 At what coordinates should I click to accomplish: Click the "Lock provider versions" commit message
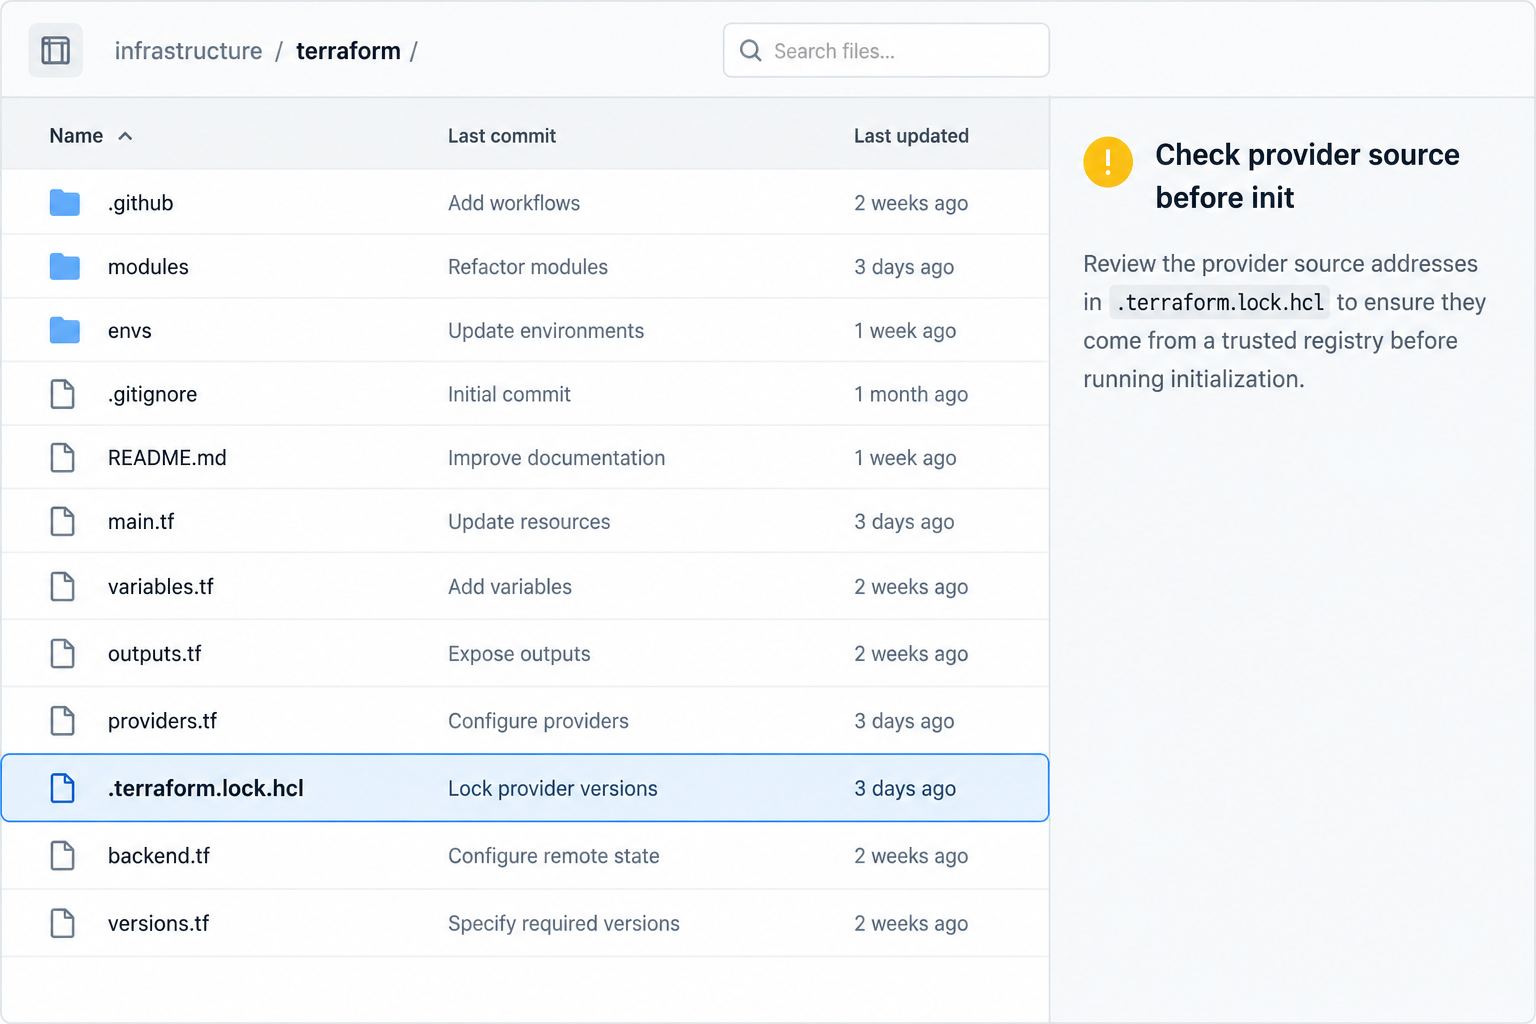click(x=553, y=788)
